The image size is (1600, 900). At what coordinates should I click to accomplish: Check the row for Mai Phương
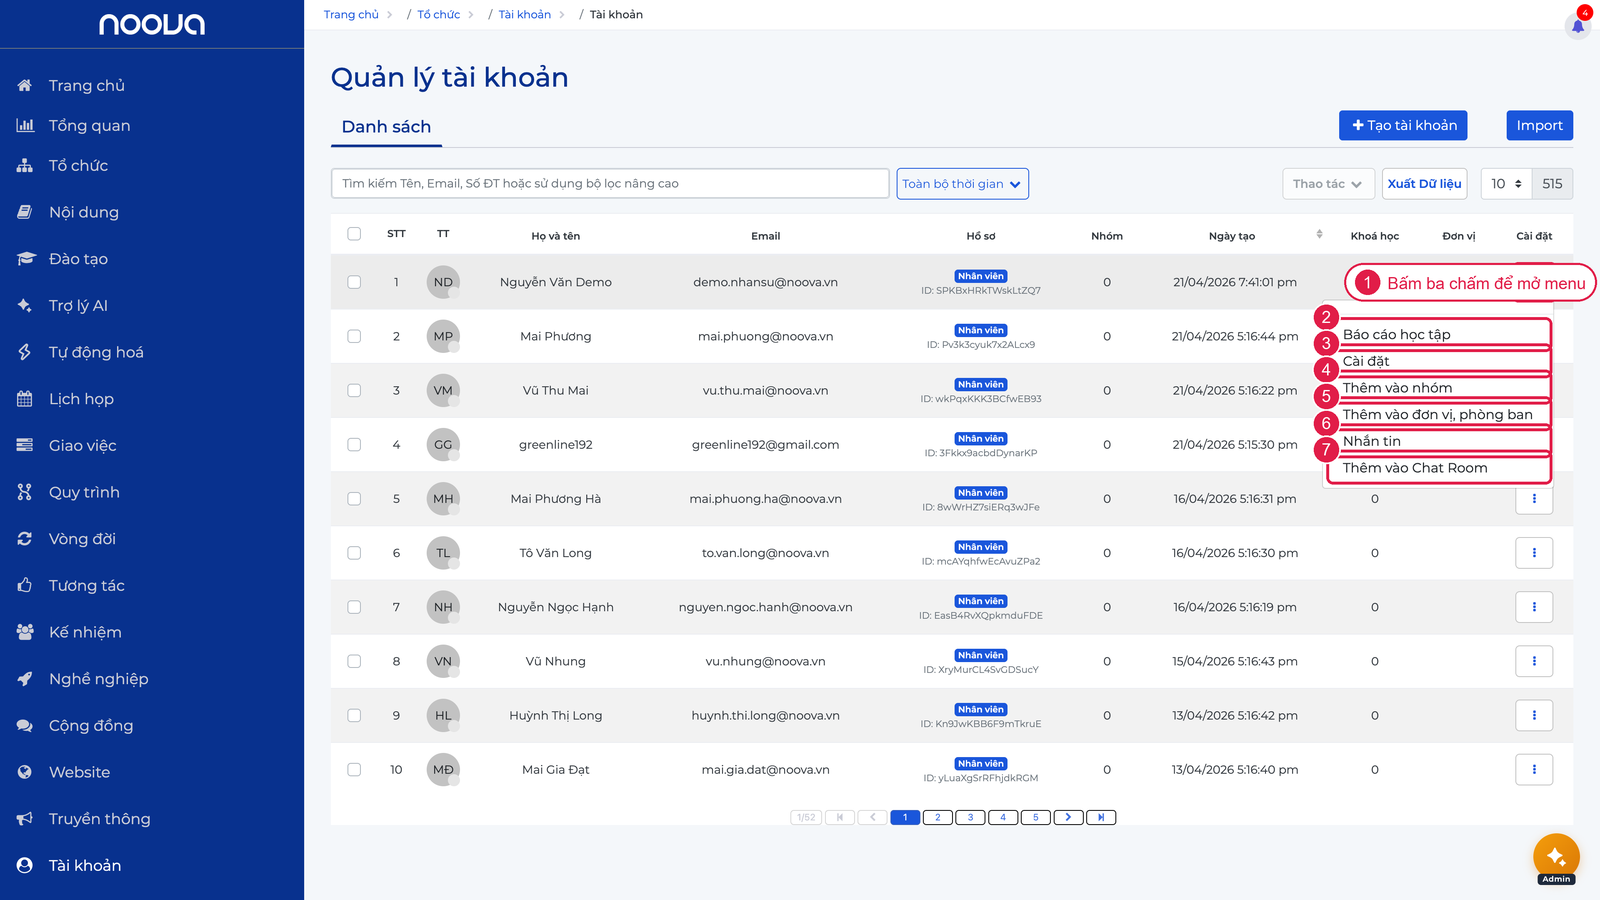click(354, 336)
